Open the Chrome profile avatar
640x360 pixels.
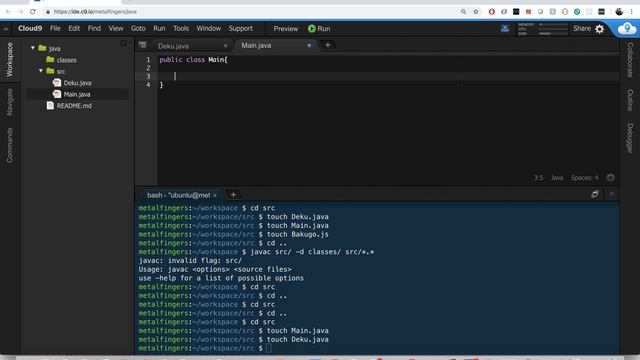point(619,11)
